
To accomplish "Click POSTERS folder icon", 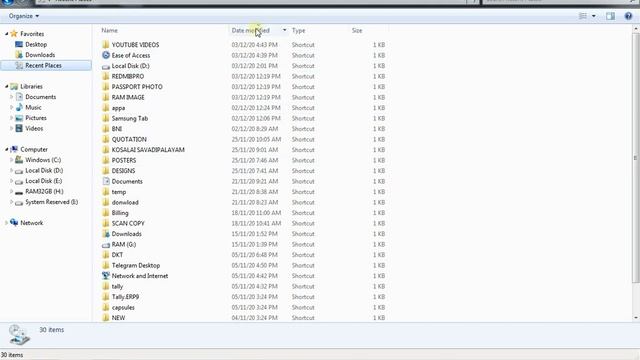I will click(106, 160).
